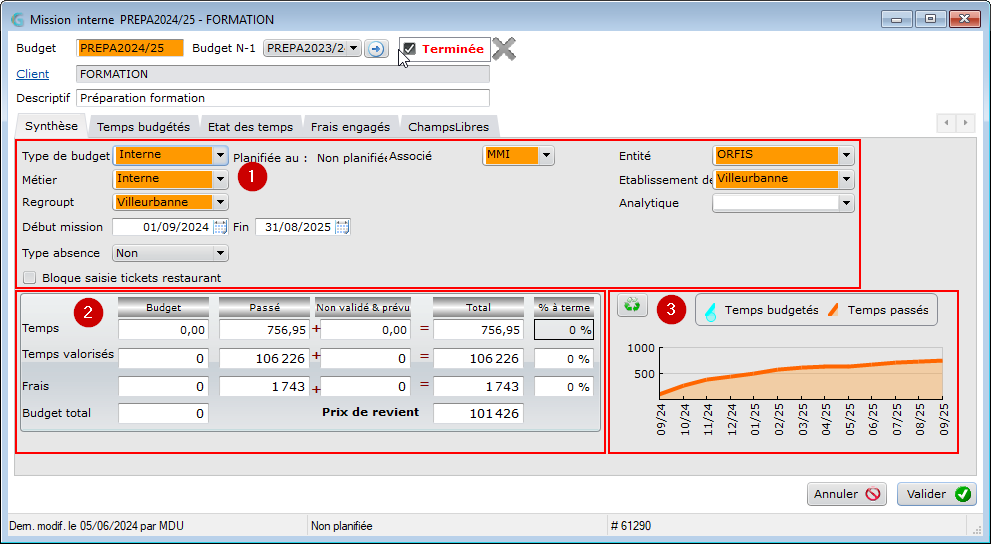991x544 pixels.
Task: Click status text Dern. modif. le 05/06/2024
Action: pyautogui.click(x=97, y=526)
